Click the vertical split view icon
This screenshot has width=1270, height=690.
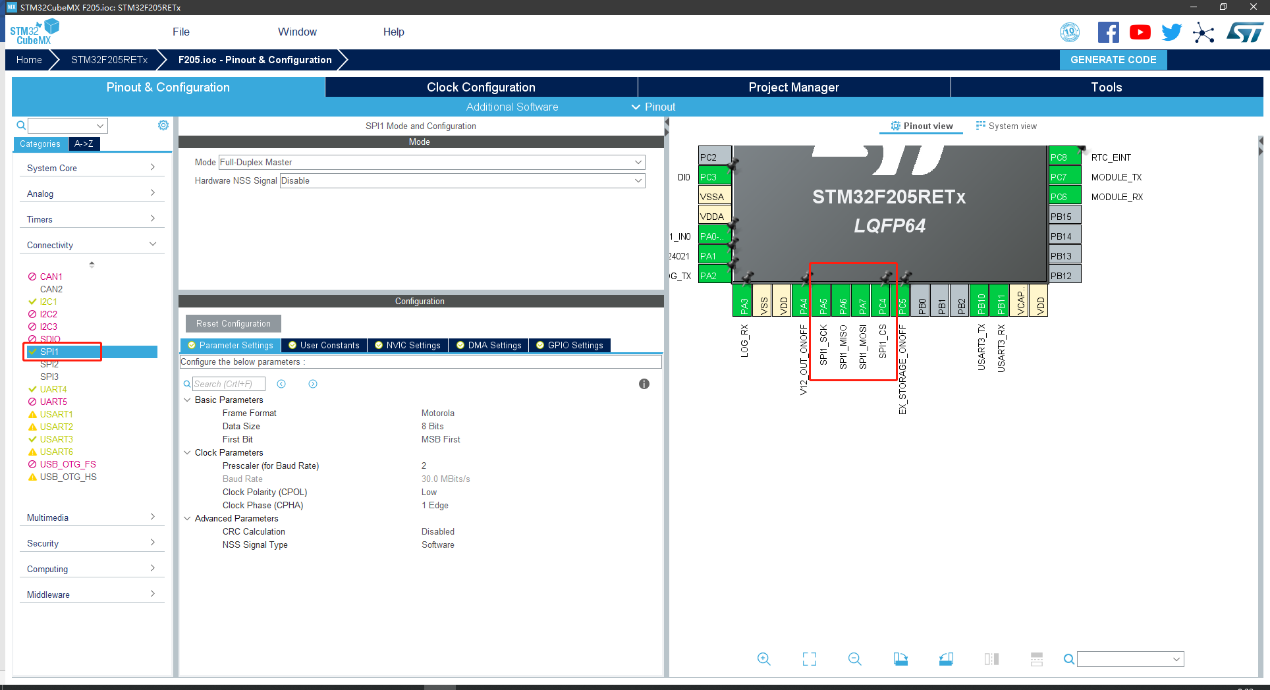991,659
